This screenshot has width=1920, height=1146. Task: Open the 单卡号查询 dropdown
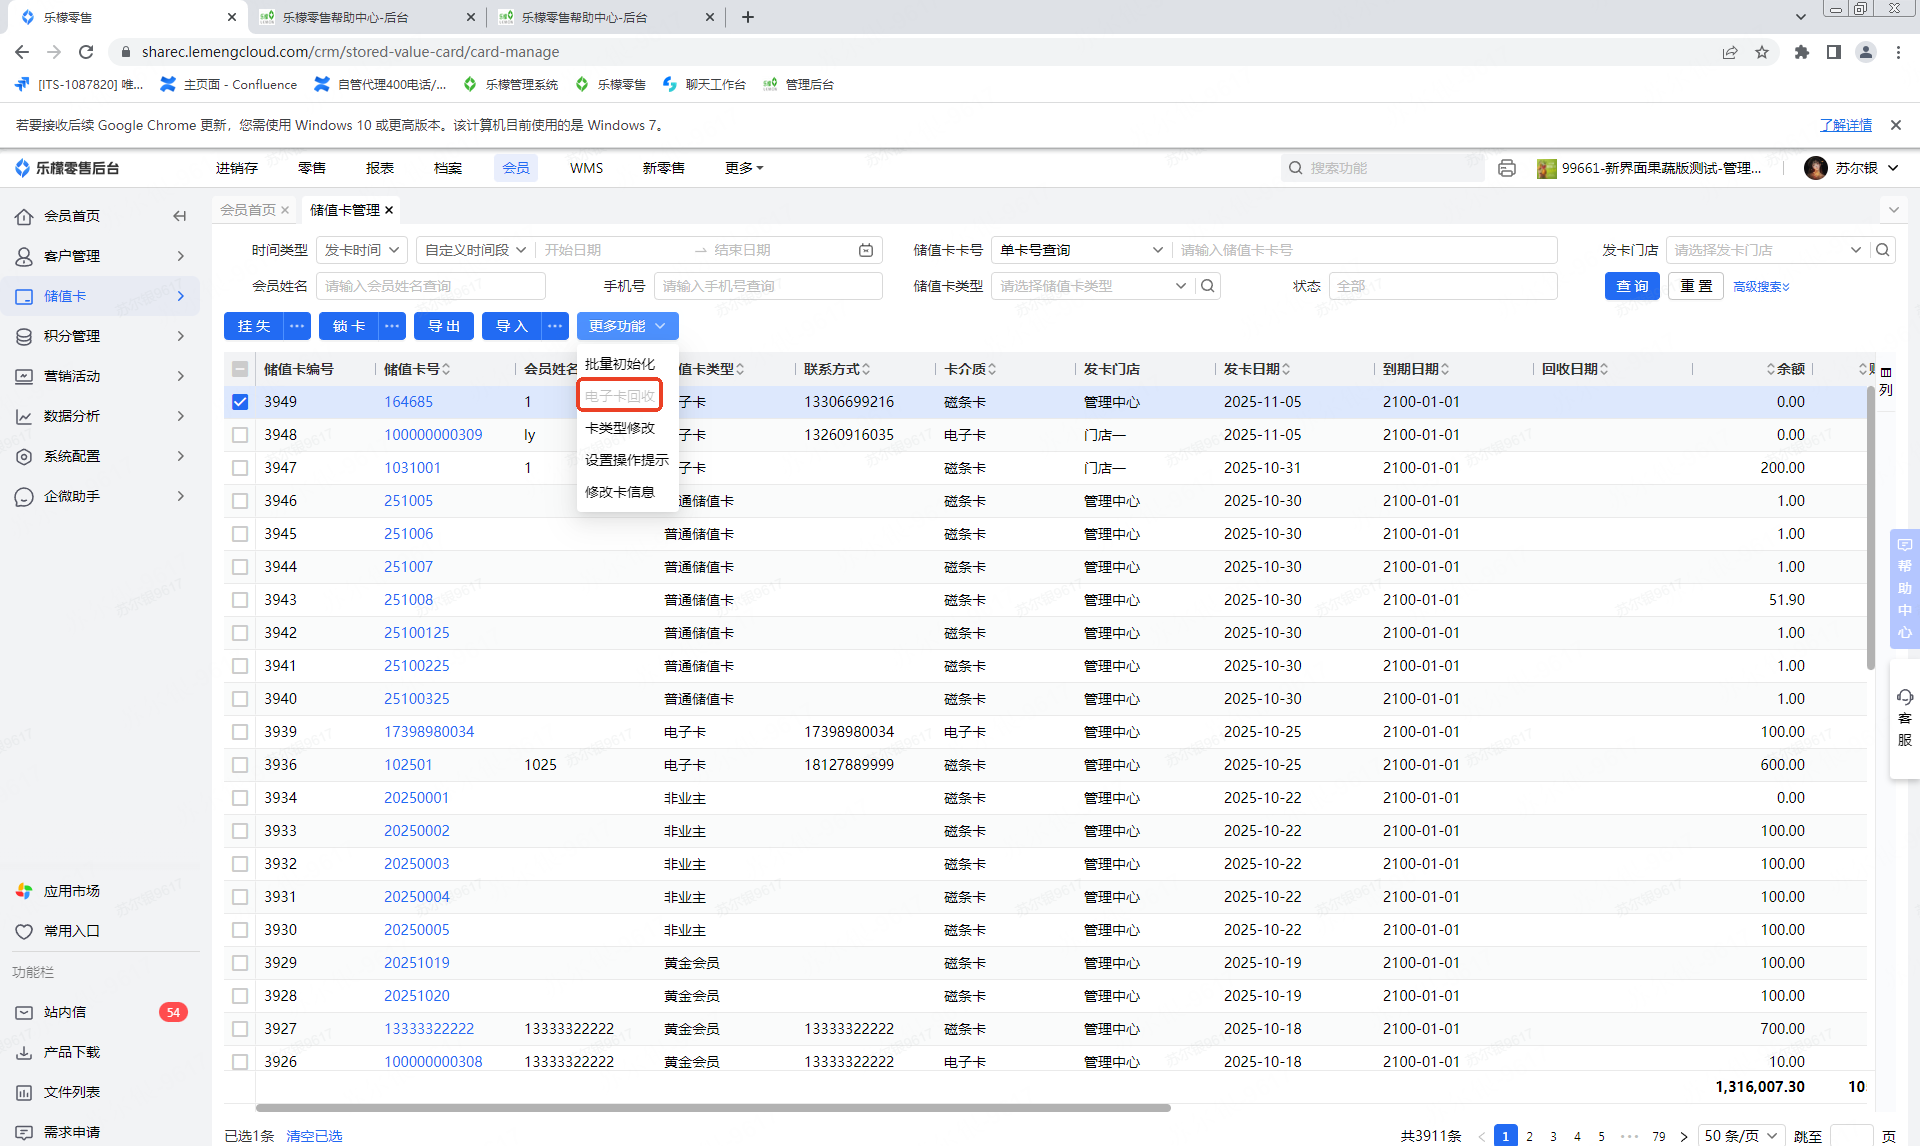click(1080, 250)
